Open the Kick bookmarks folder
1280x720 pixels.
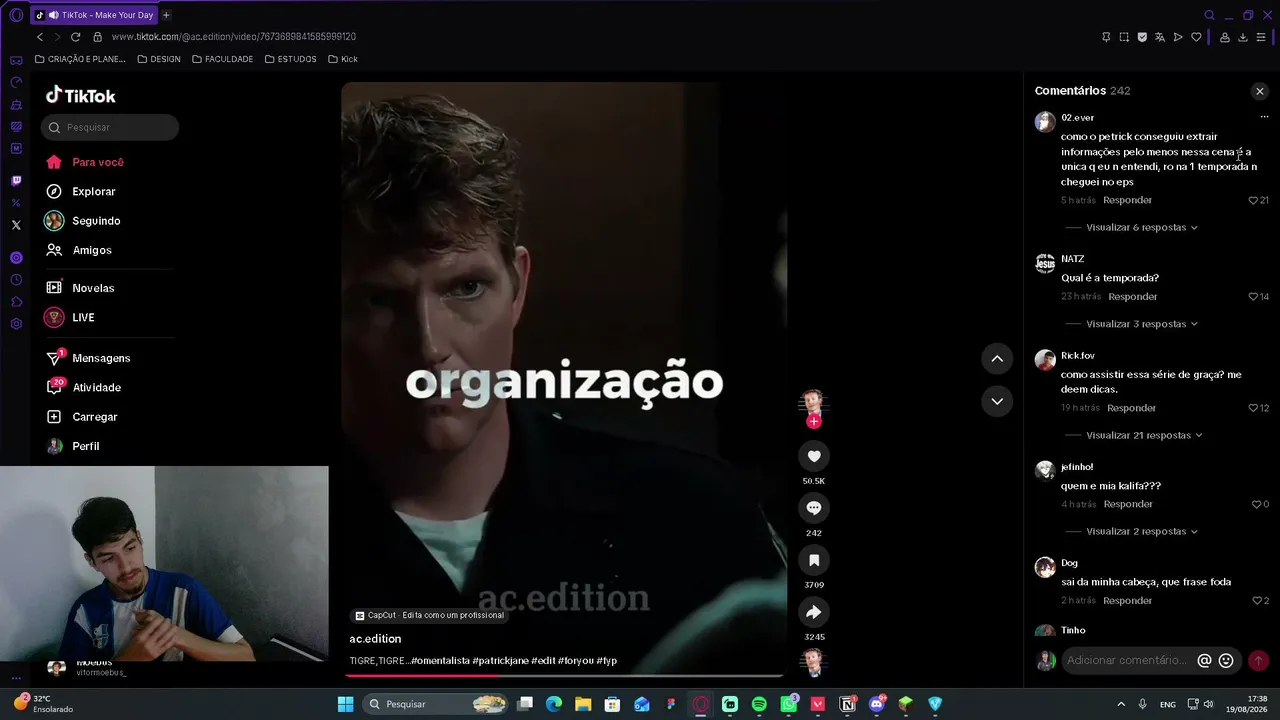pos(343,59)
